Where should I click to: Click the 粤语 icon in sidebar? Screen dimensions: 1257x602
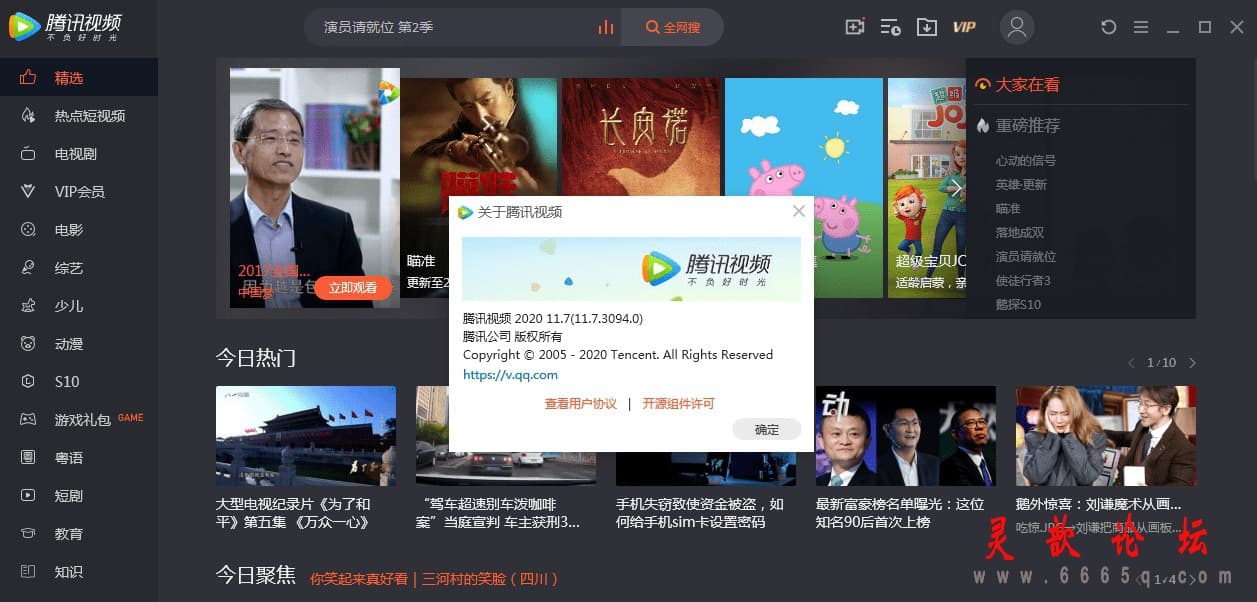point(28,458)
